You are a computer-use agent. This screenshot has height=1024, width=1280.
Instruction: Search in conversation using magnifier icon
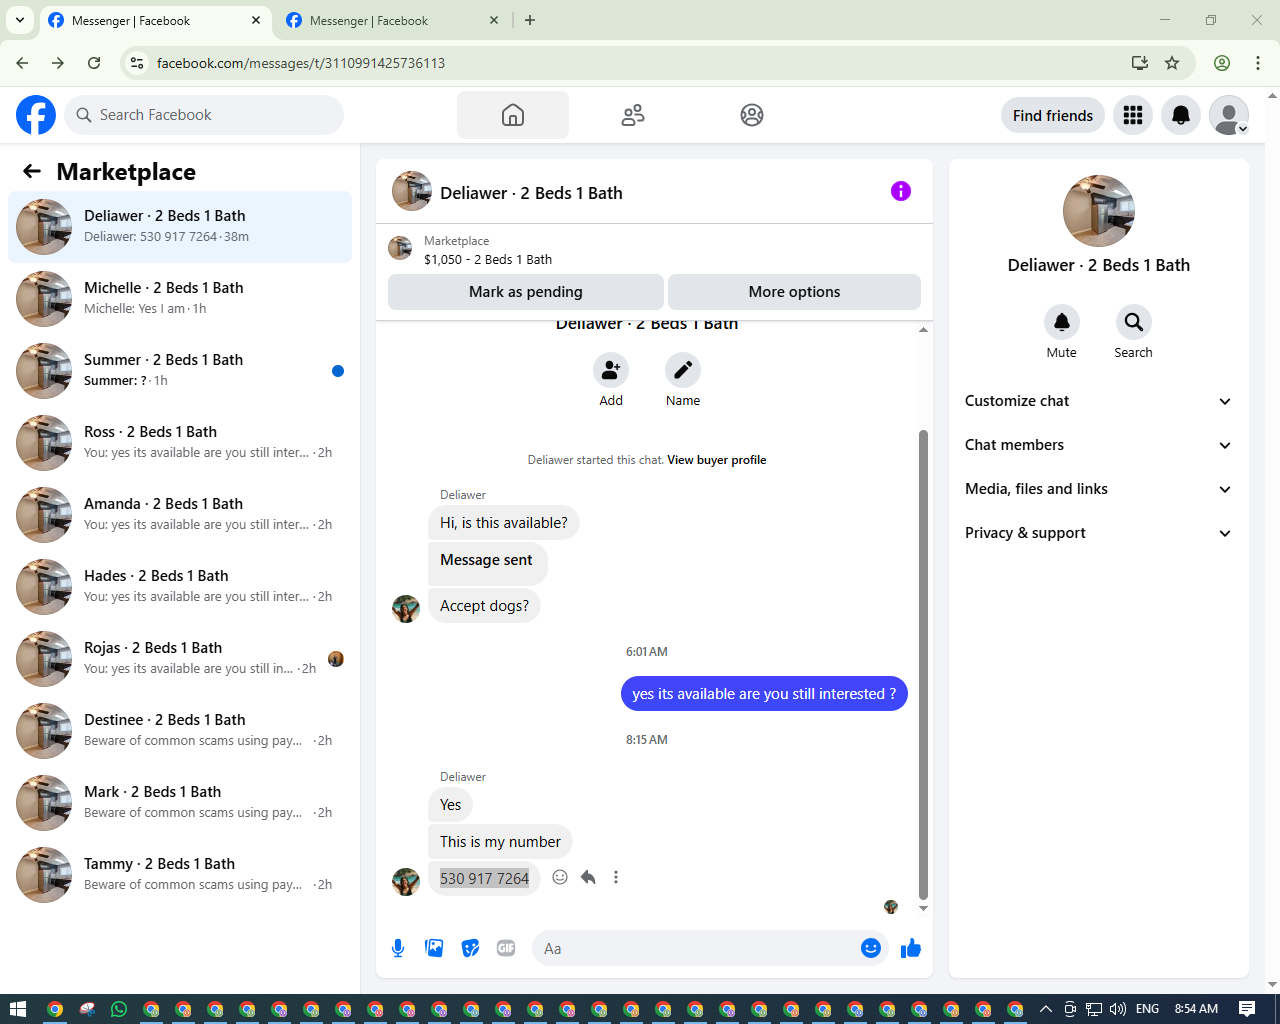click(x=1134, y=322)
